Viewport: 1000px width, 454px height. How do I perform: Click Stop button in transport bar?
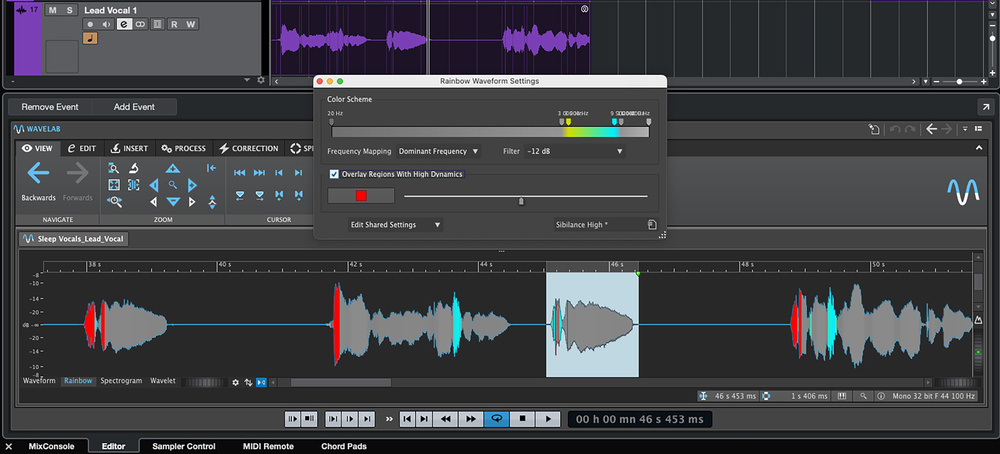pyautogui.click(x=522, y=419)
